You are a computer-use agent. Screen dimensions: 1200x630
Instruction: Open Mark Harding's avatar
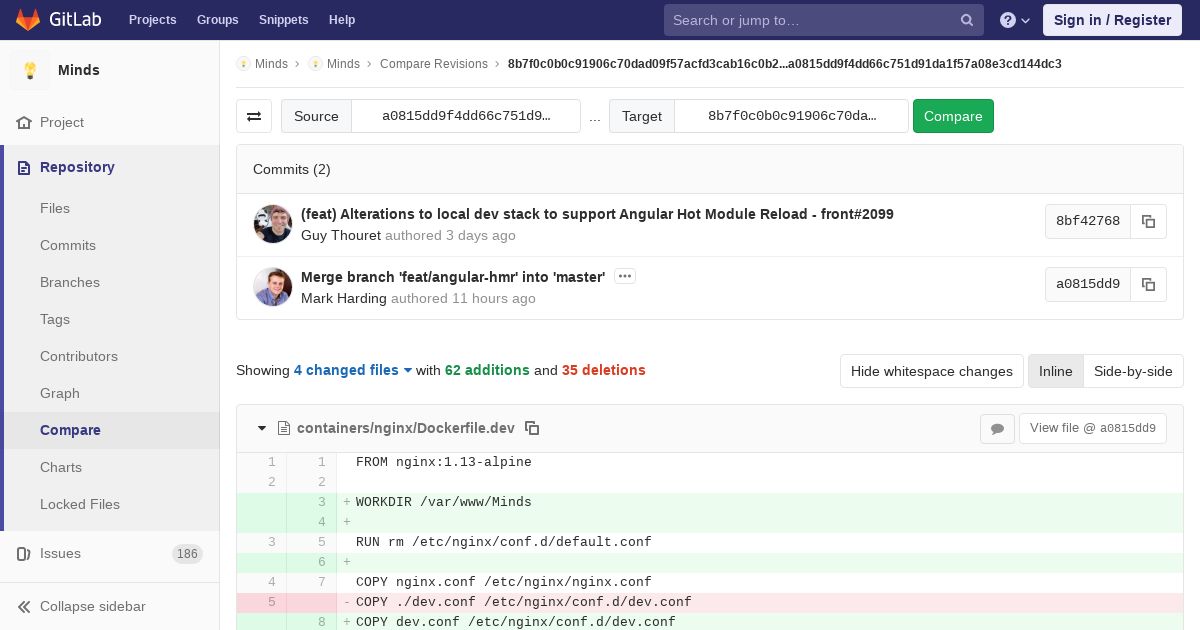tap(273, 287)
